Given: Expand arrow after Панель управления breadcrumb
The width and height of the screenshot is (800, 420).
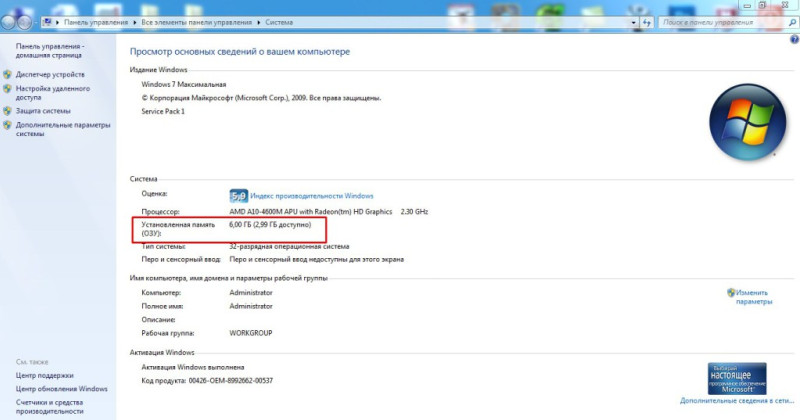Looking at the screenshot, I should [135, 22].
